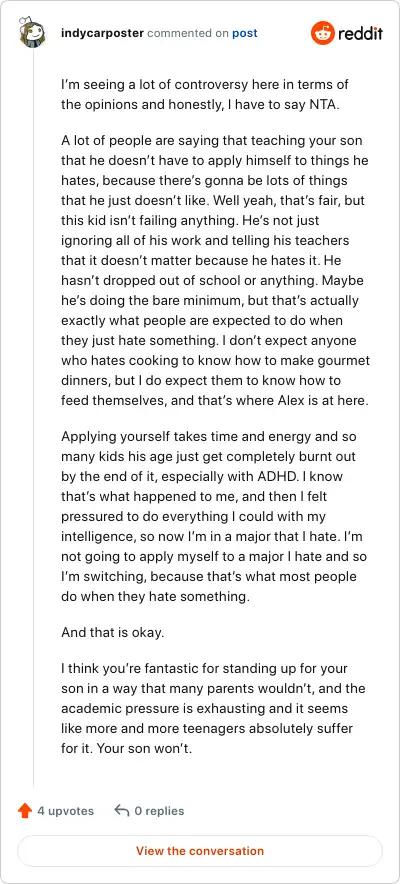Open "View the conversation" button
Viewport: 400px width, 884px height.
click(200, 851)
